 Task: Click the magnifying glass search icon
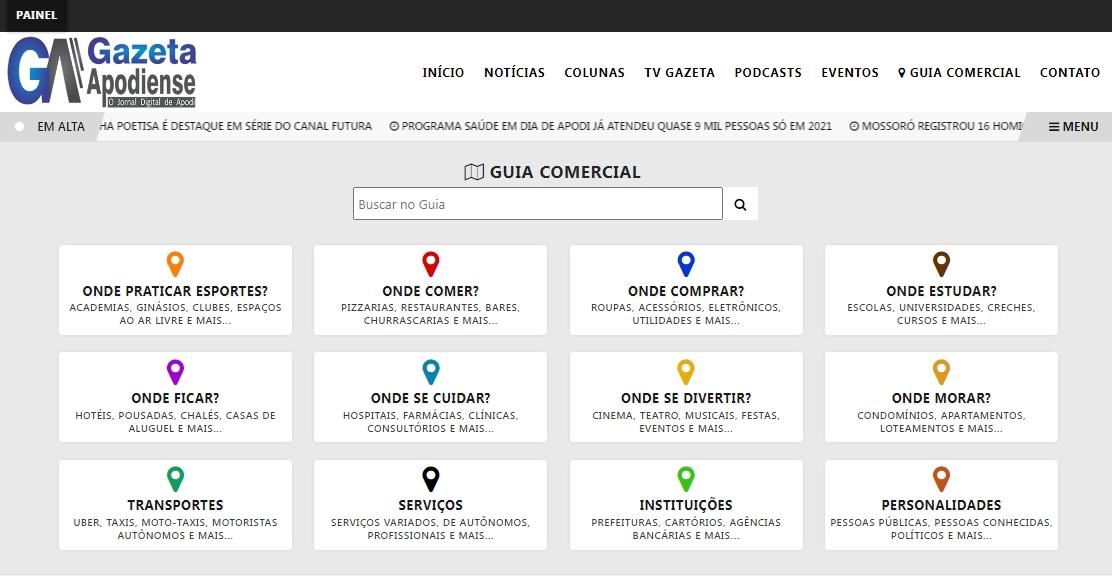(x=740, y=203)
